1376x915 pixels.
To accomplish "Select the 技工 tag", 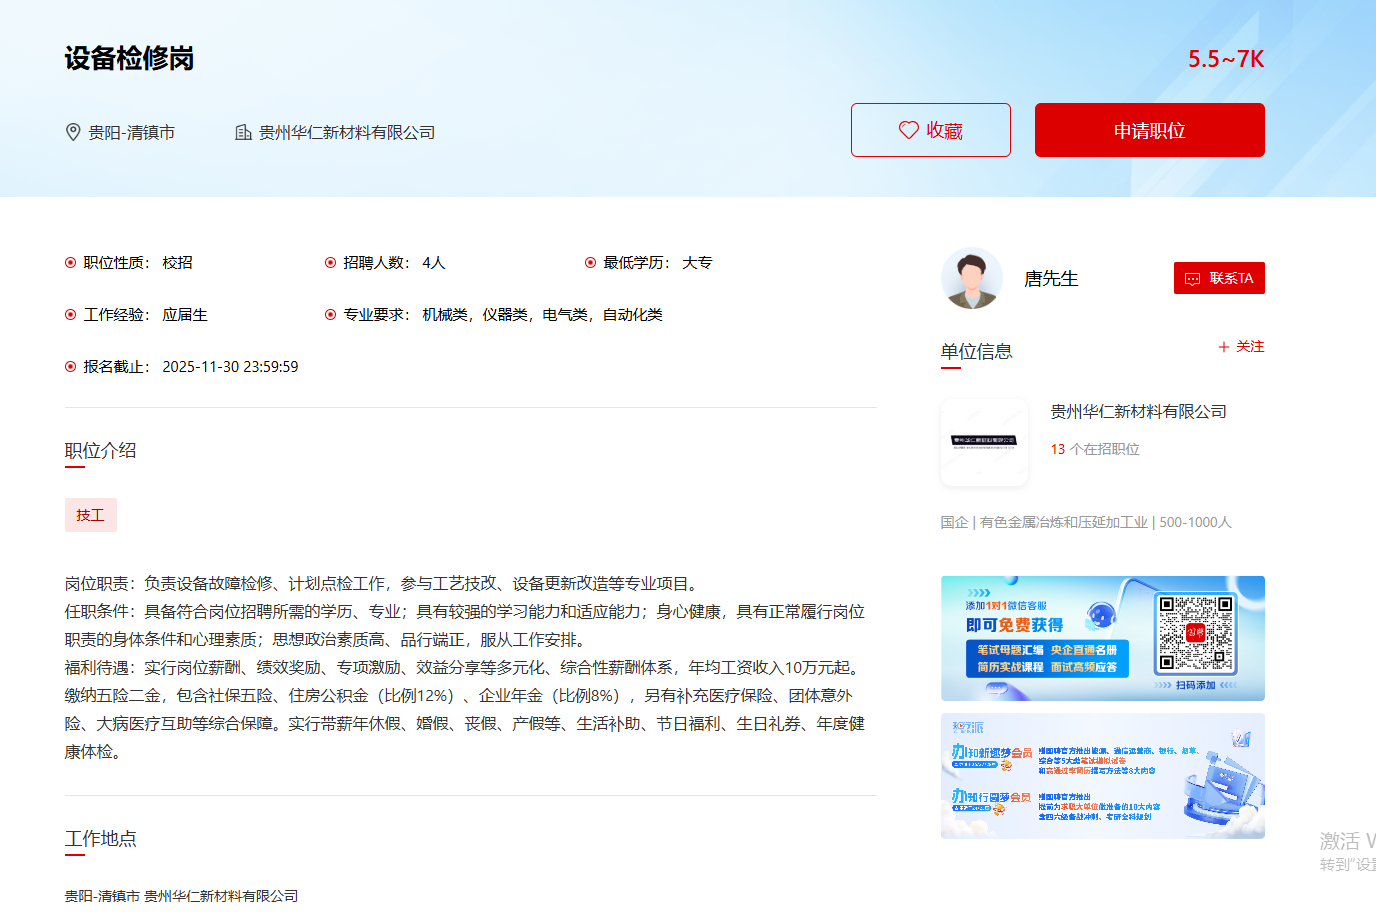I will pyautogui.click(x=91, y=515).
